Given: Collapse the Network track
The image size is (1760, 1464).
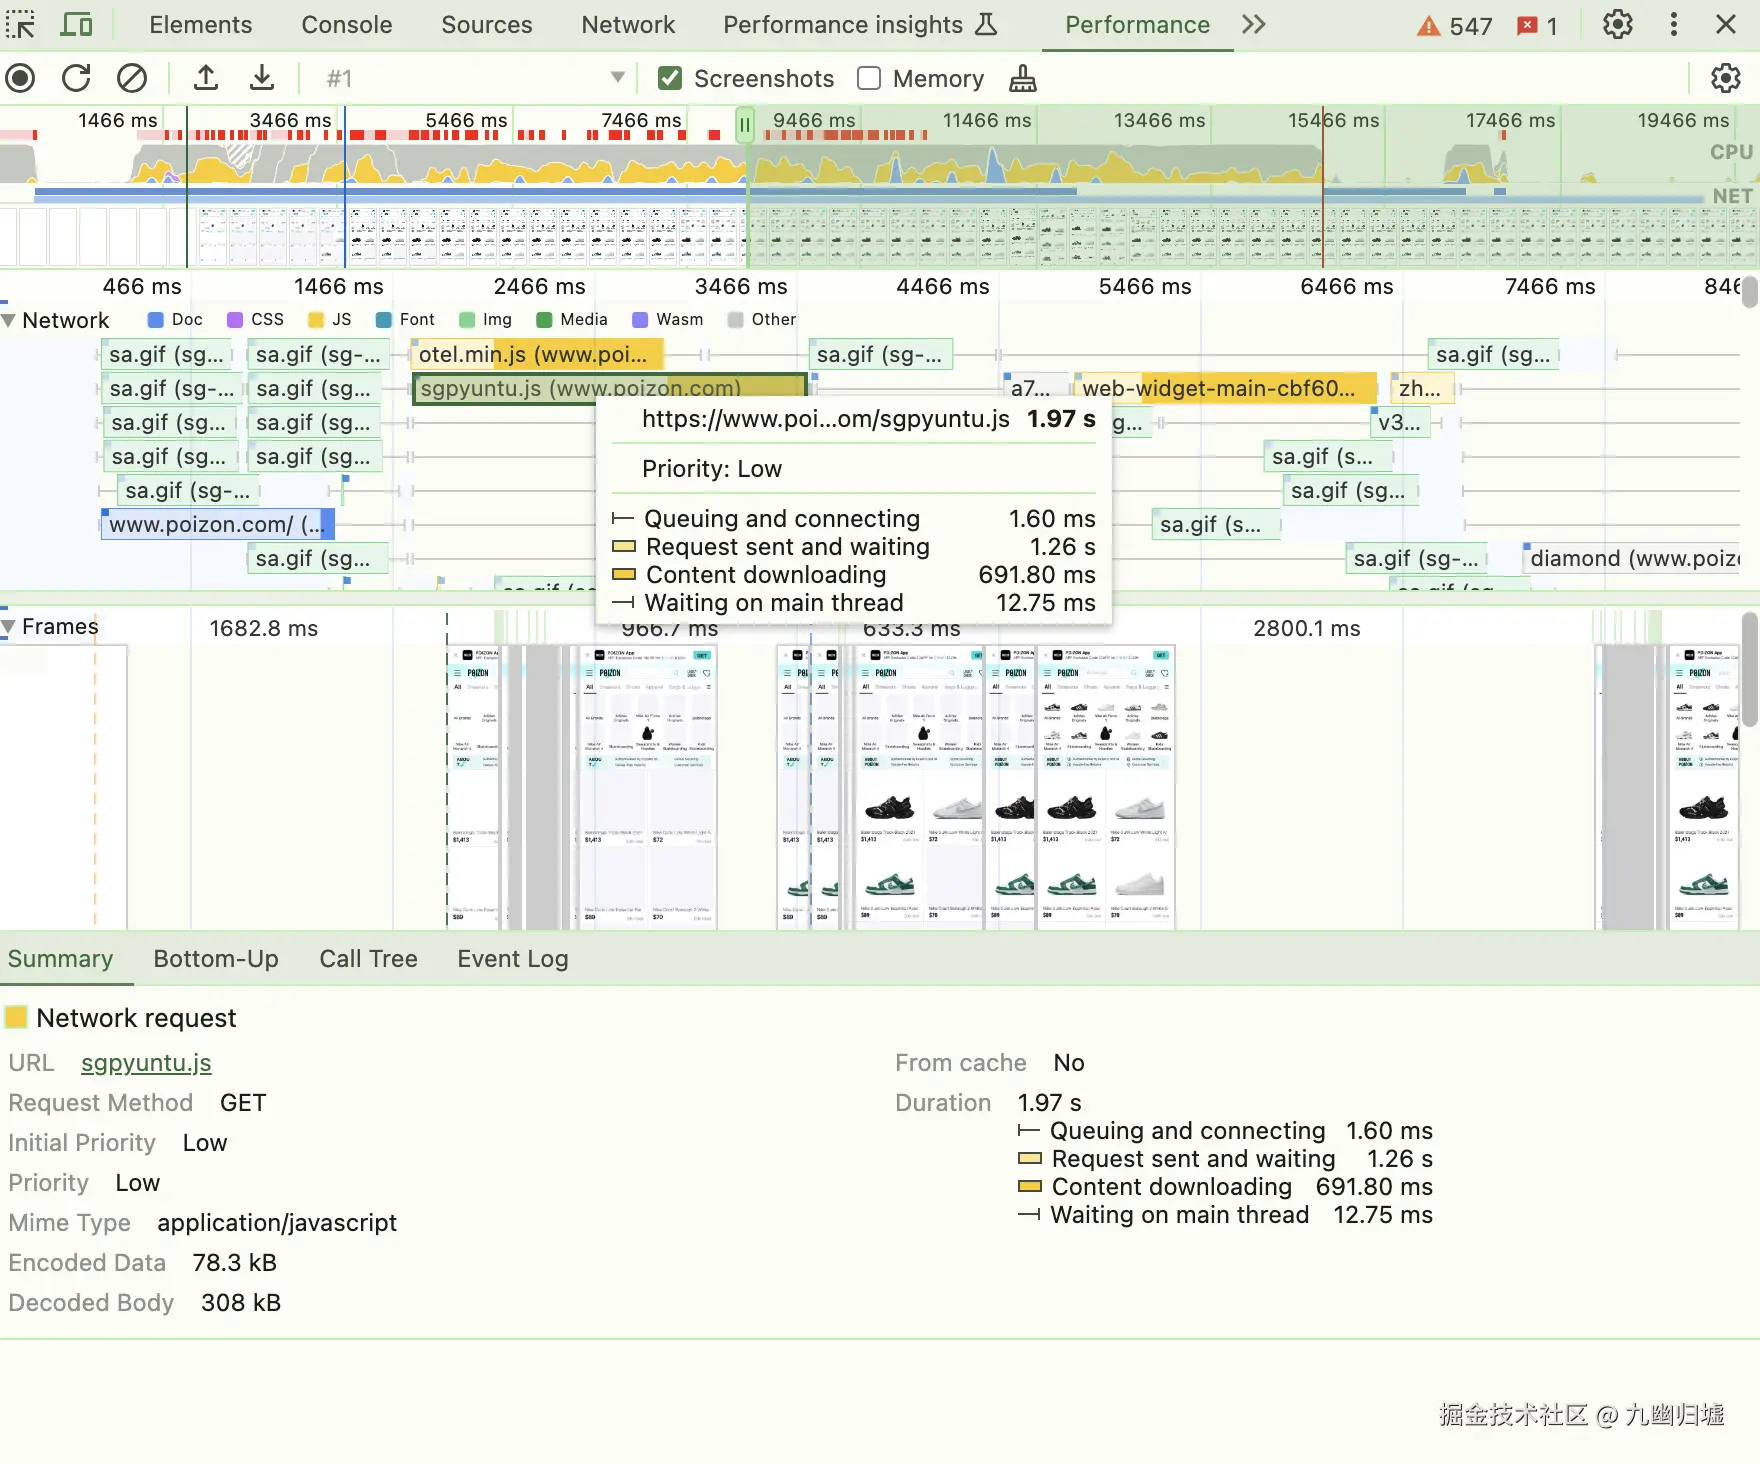Looking at the screenshot, I should [x=9, y=321].
